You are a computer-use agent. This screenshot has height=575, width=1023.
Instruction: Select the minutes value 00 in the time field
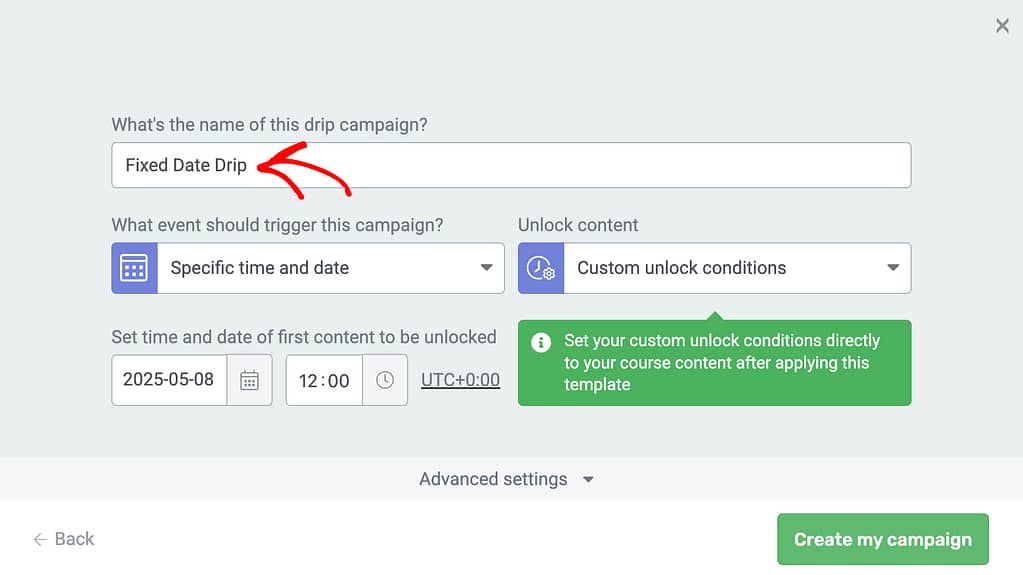coord(339,381)
